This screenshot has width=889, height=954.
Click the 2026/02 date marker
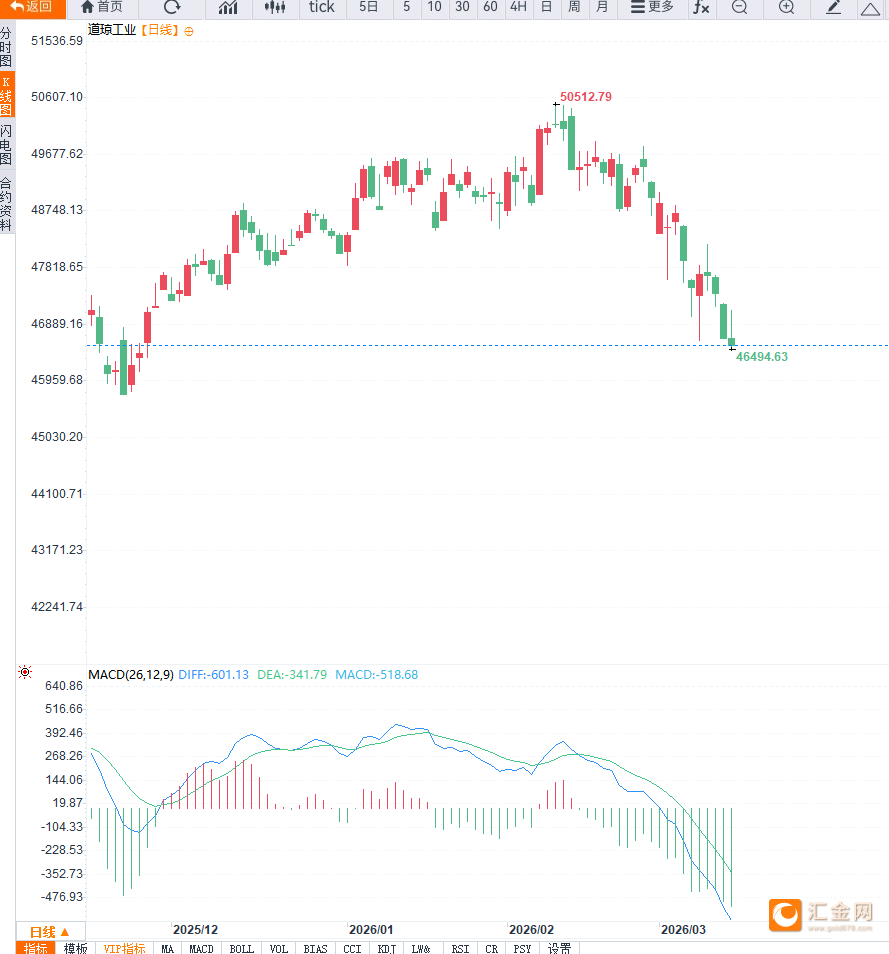point(532,930)
